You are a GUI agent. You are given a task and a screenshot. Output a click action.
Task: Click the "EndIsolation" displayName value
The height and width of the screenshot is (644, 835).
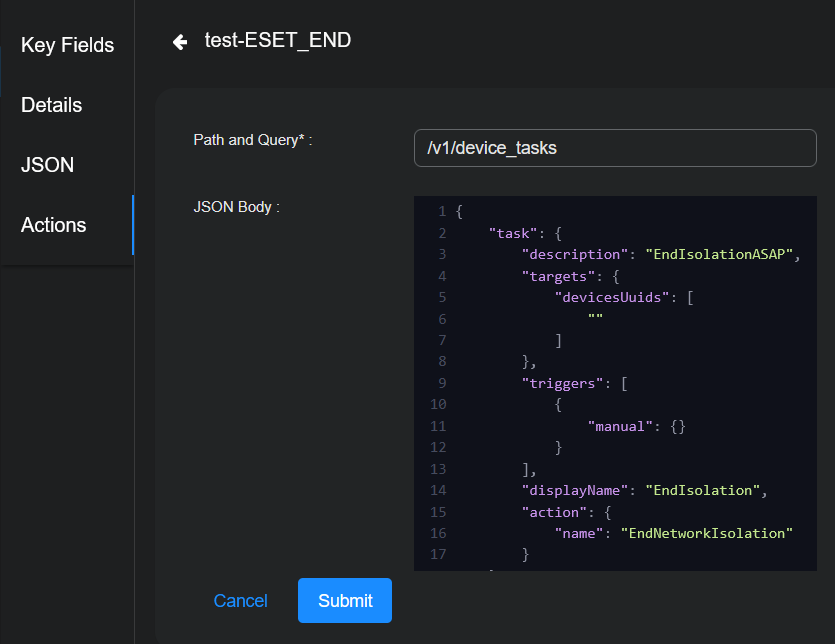tap(703, 490)
